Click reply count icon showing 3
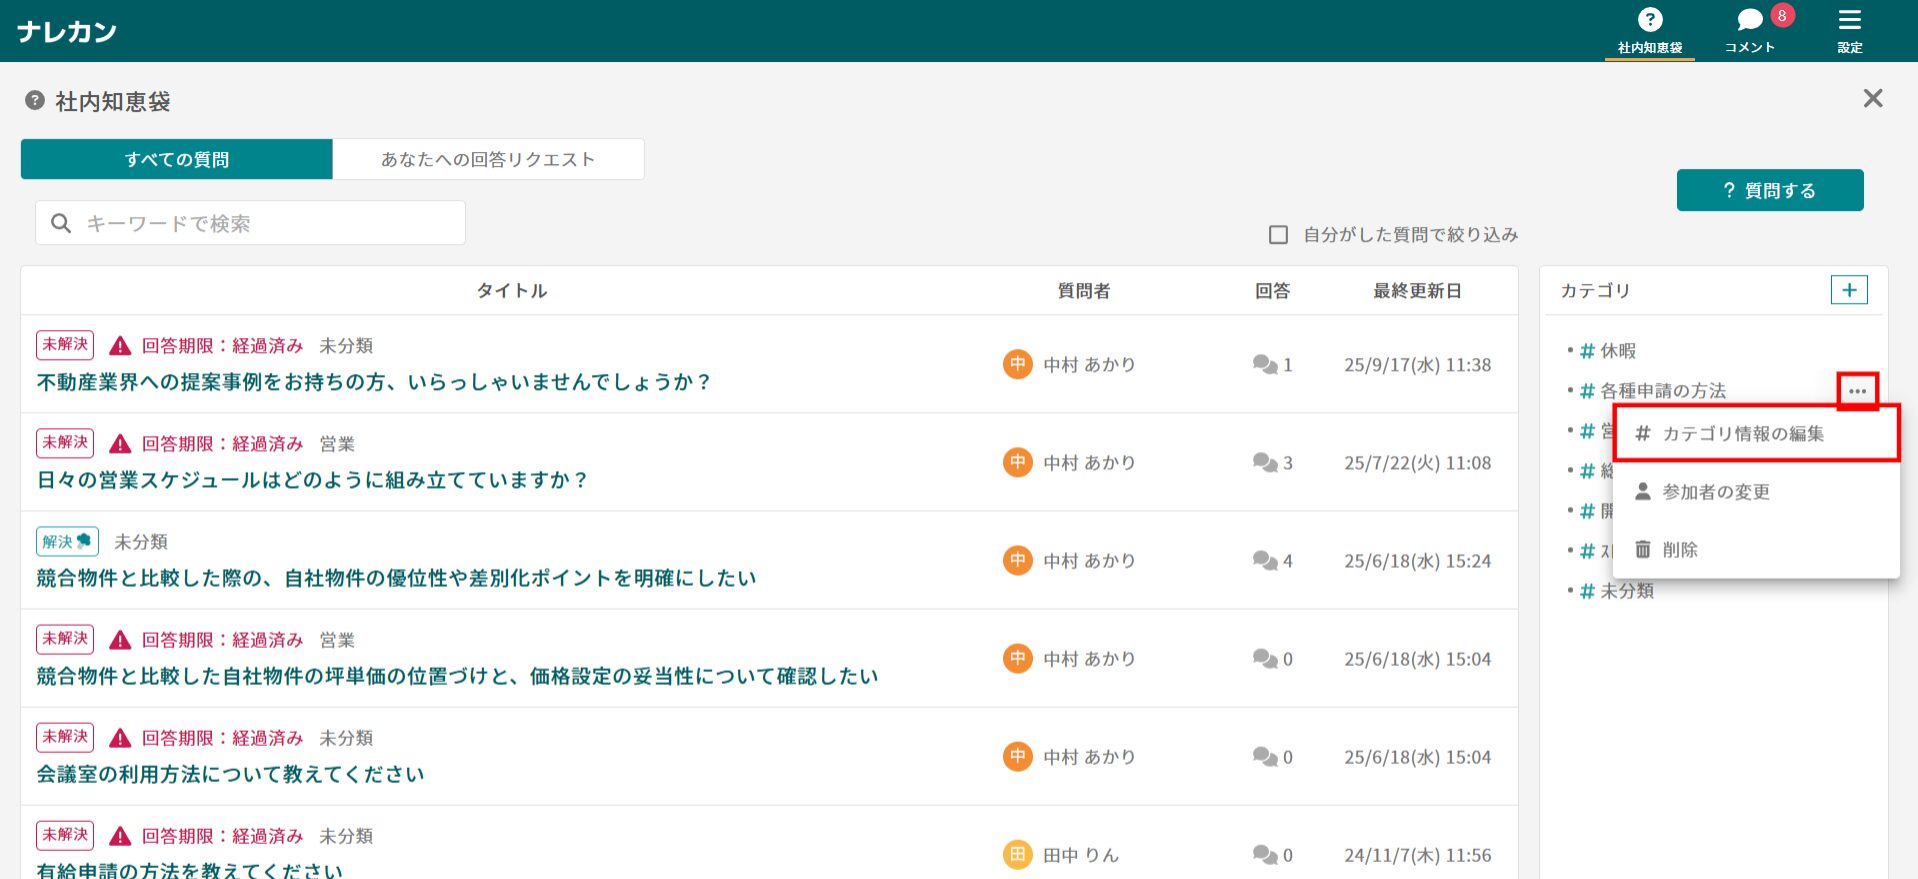This screenshot has height=879, width=1918. coord(1265,462)
